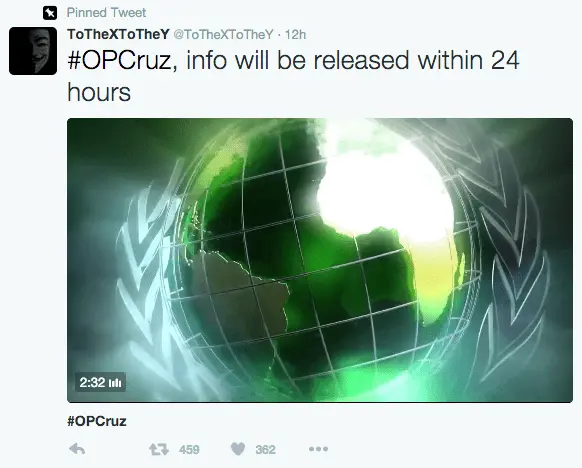
Task: Click the audio bars icon beside 2:32
Action: click(115, 382)
